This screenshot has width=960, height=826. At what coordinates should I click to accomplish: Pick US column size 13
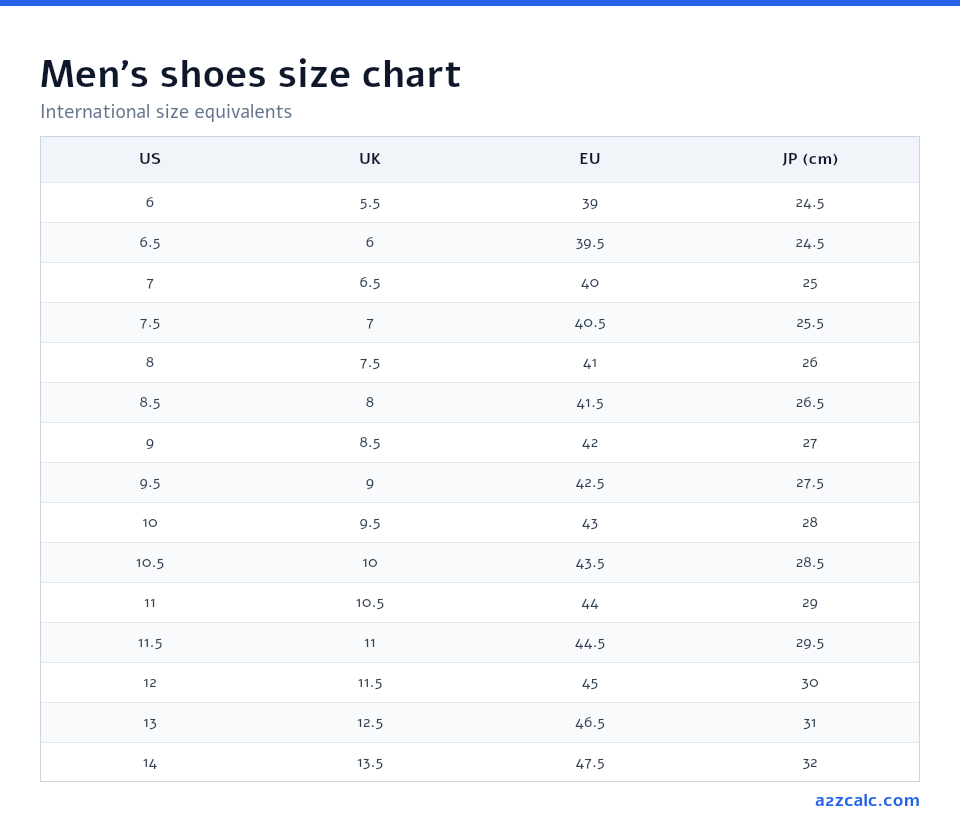coord(150,724)
